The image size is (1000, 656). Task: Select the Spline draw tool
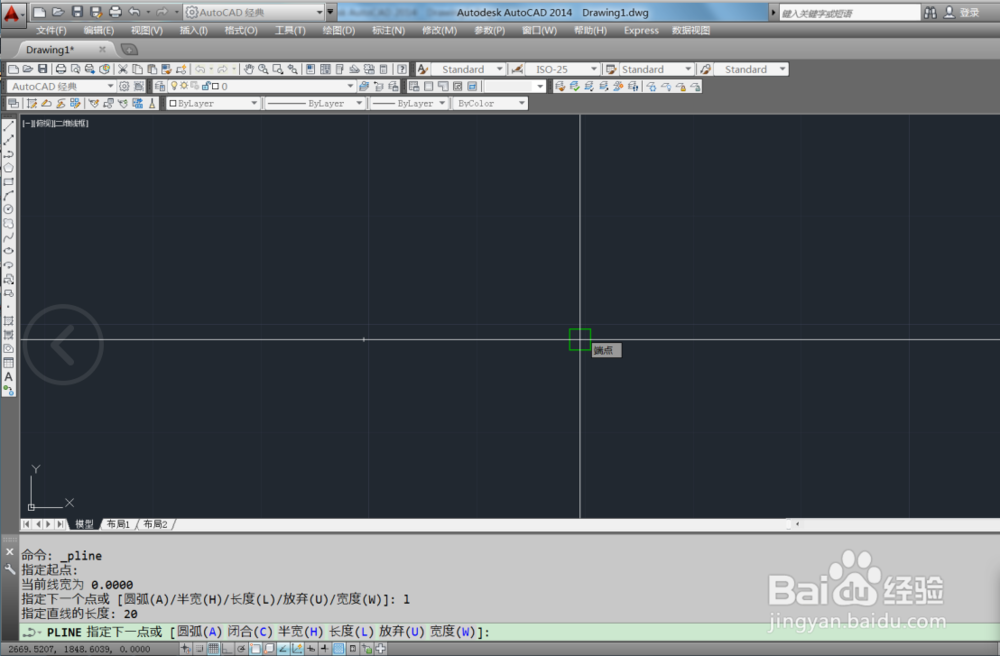click(x=8, y=237)
